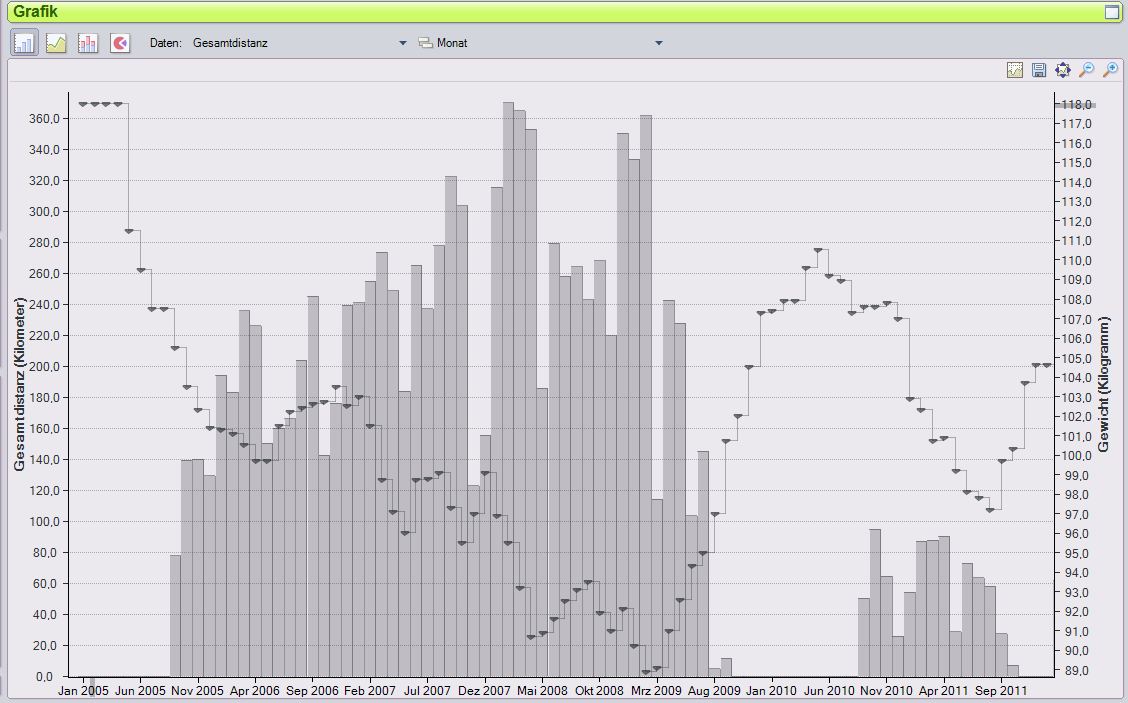This screenshot has height=703, width=1128.
Task: Click the grouping icon beside Monat
Action: pyautogui.click(x=425, y=43)
